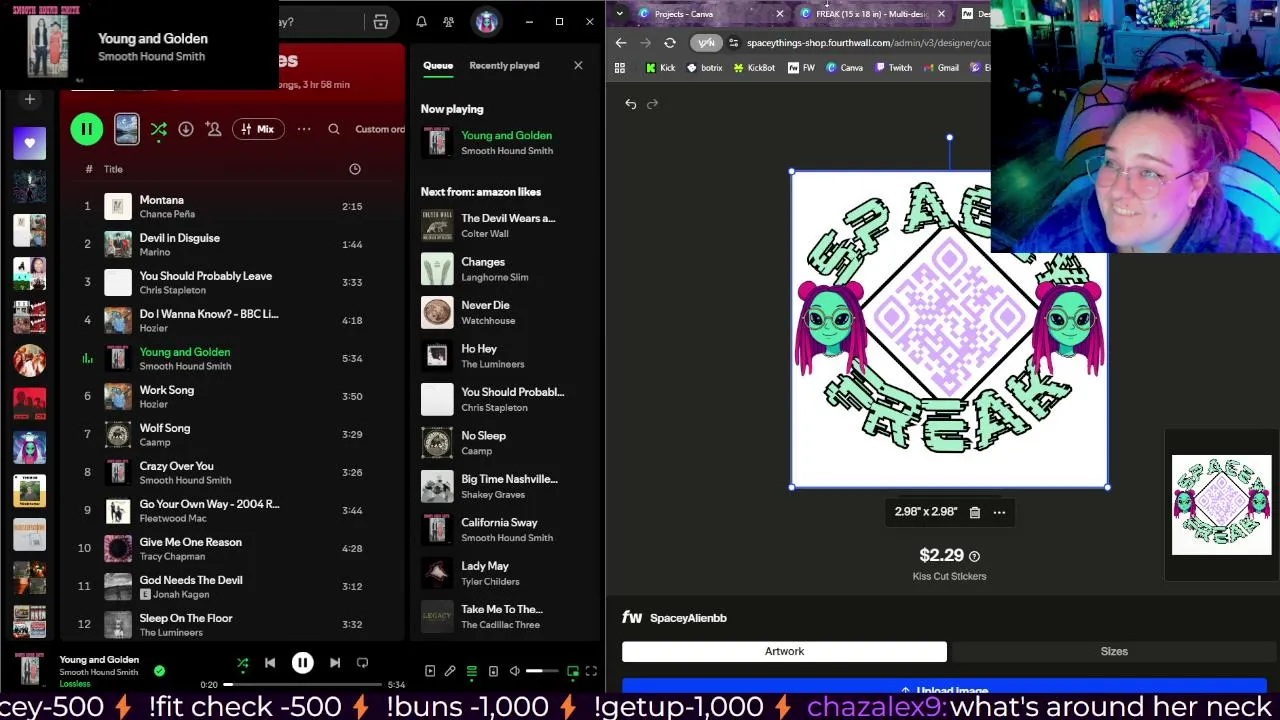Open Liked Songs heart in sidebar
This screenshot has width=1280, height=720.
click(x=29, y=143)
